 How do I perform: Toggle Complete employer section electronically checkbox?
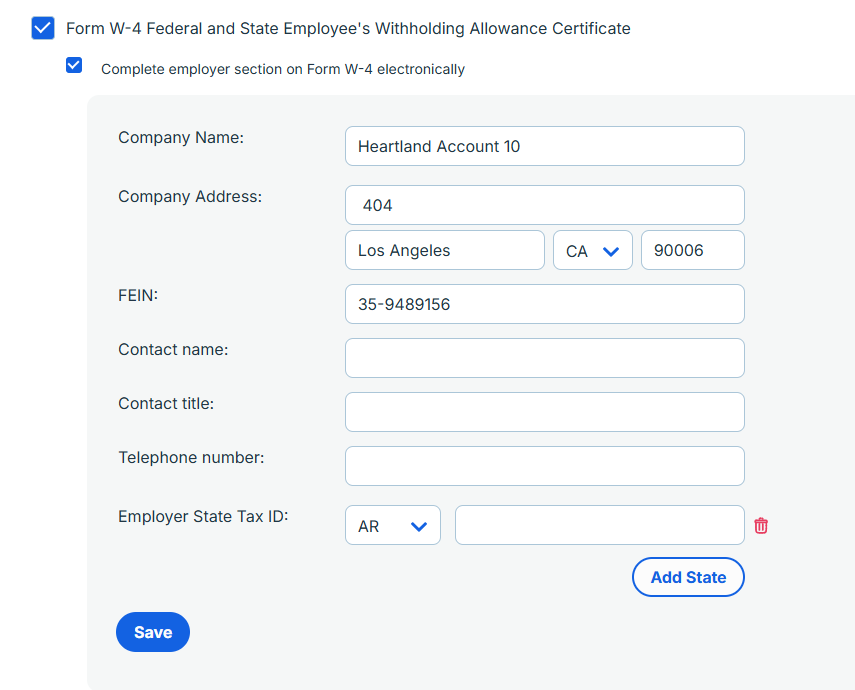pos(74,65)
